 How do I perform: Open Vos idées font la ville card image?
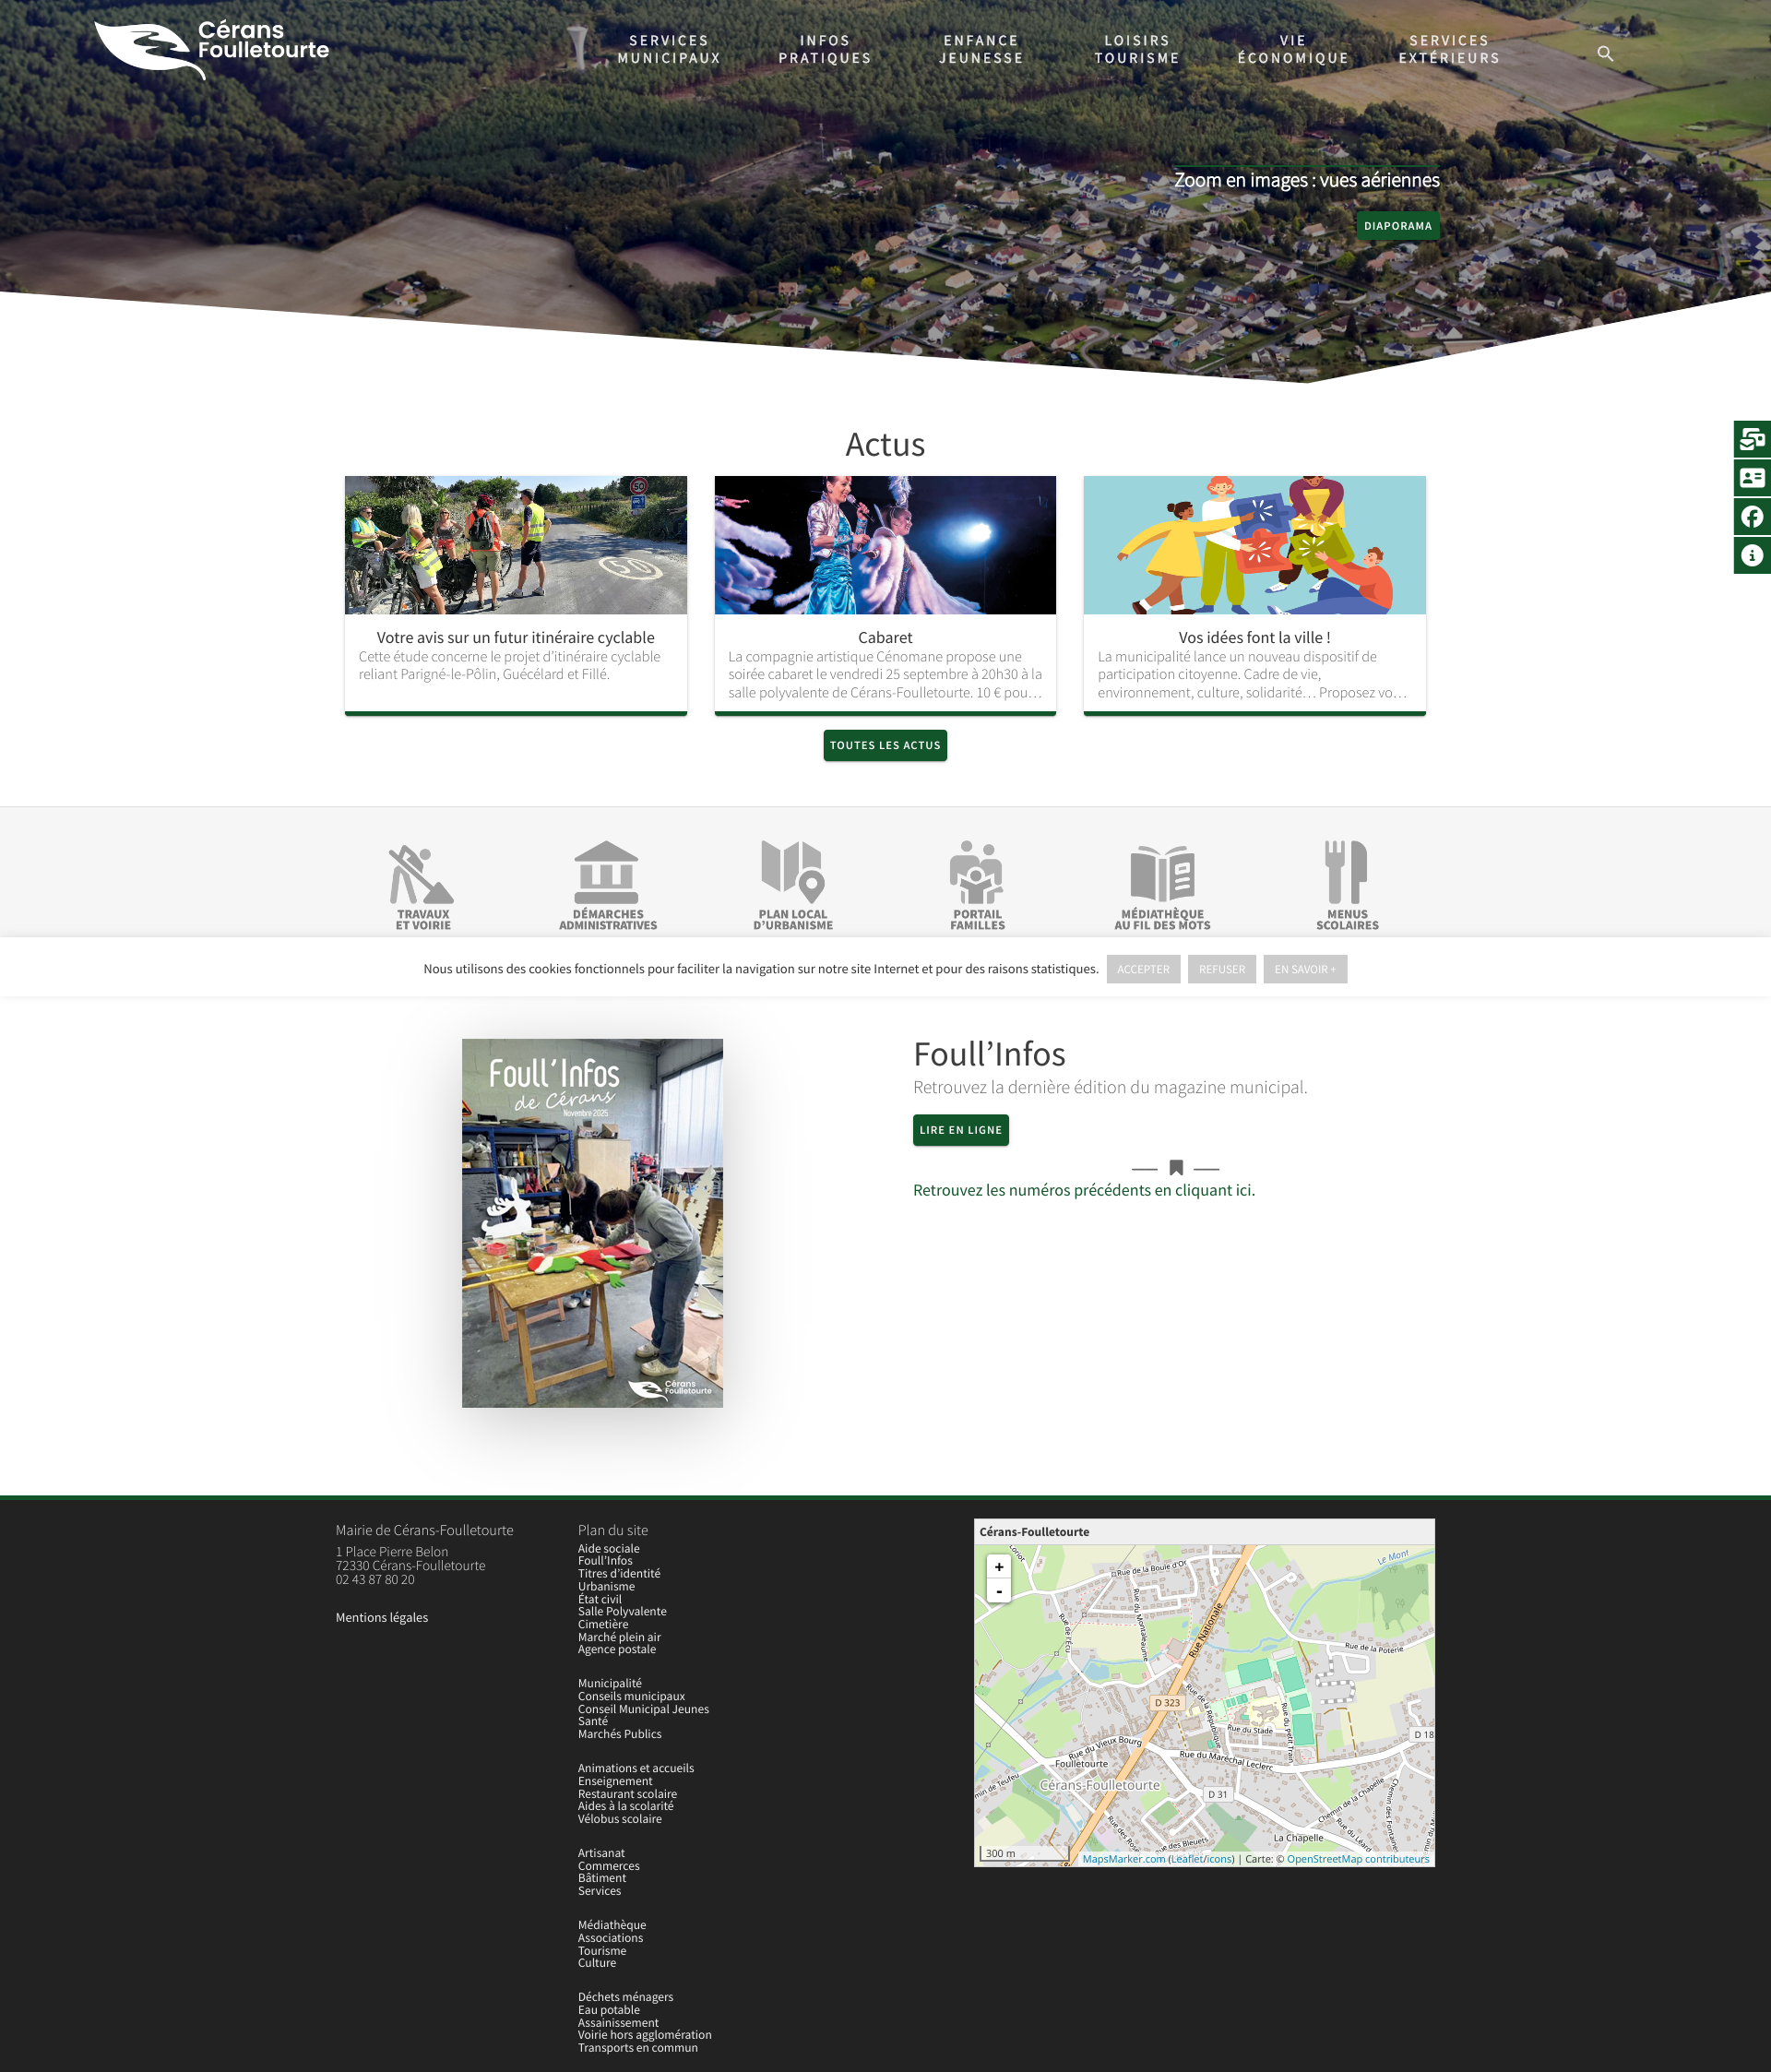[x=1254, y=545]
